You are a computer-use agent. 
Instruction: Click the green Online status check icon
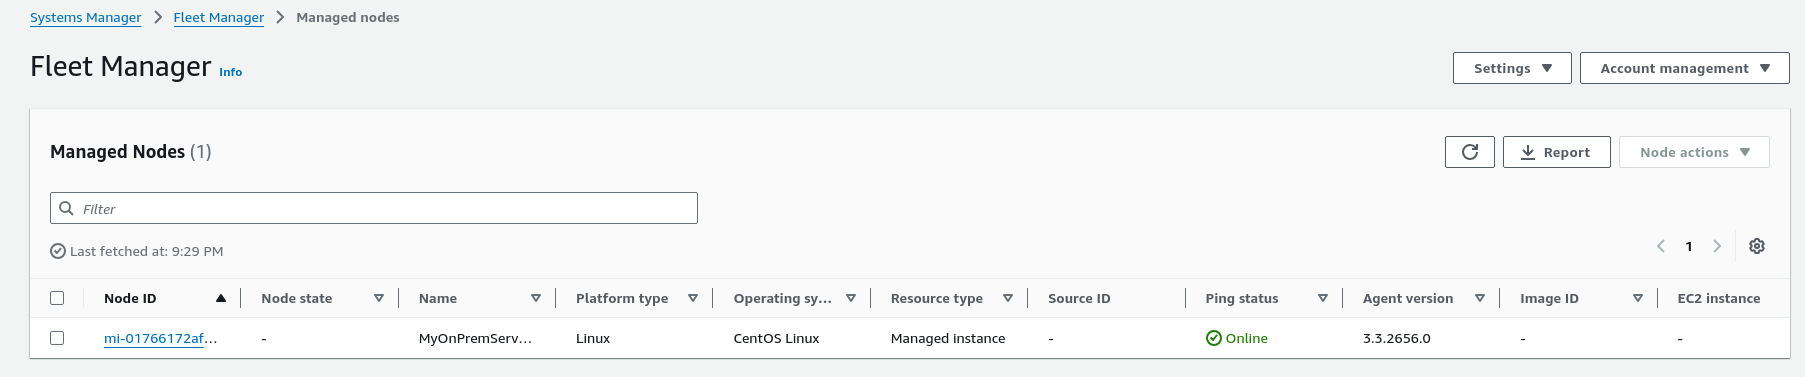click(x=1213, y=338)
